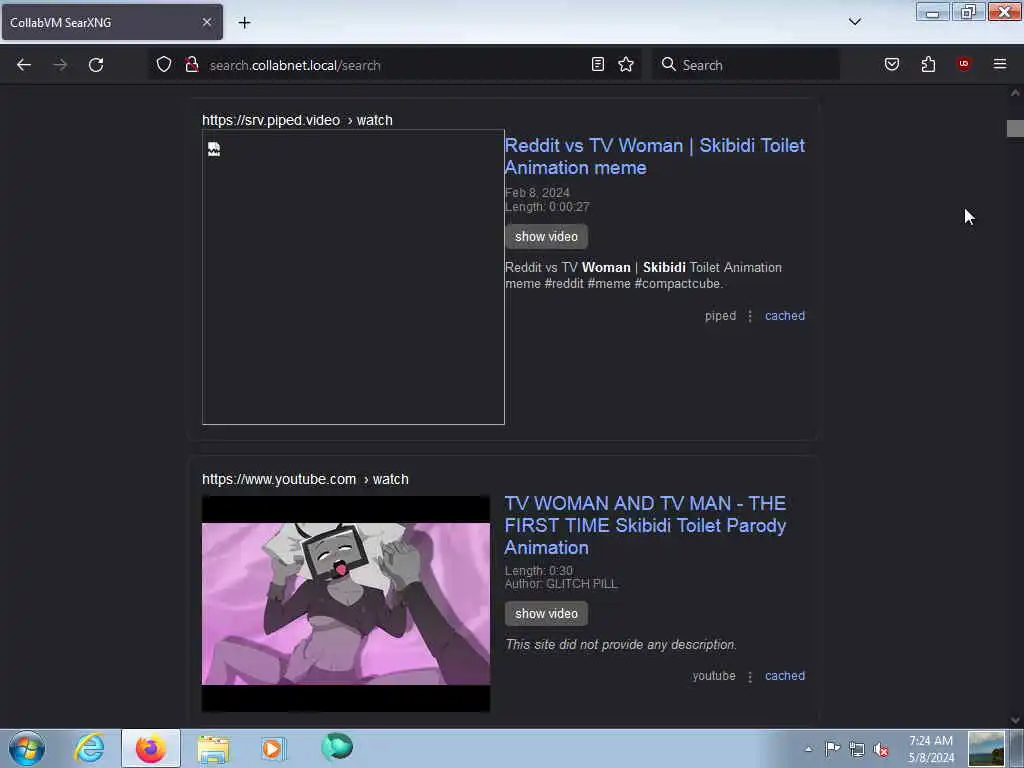Close the CollabVM SearXNG tab
The width and height of the screenshot is (1024, 768).
207,22
